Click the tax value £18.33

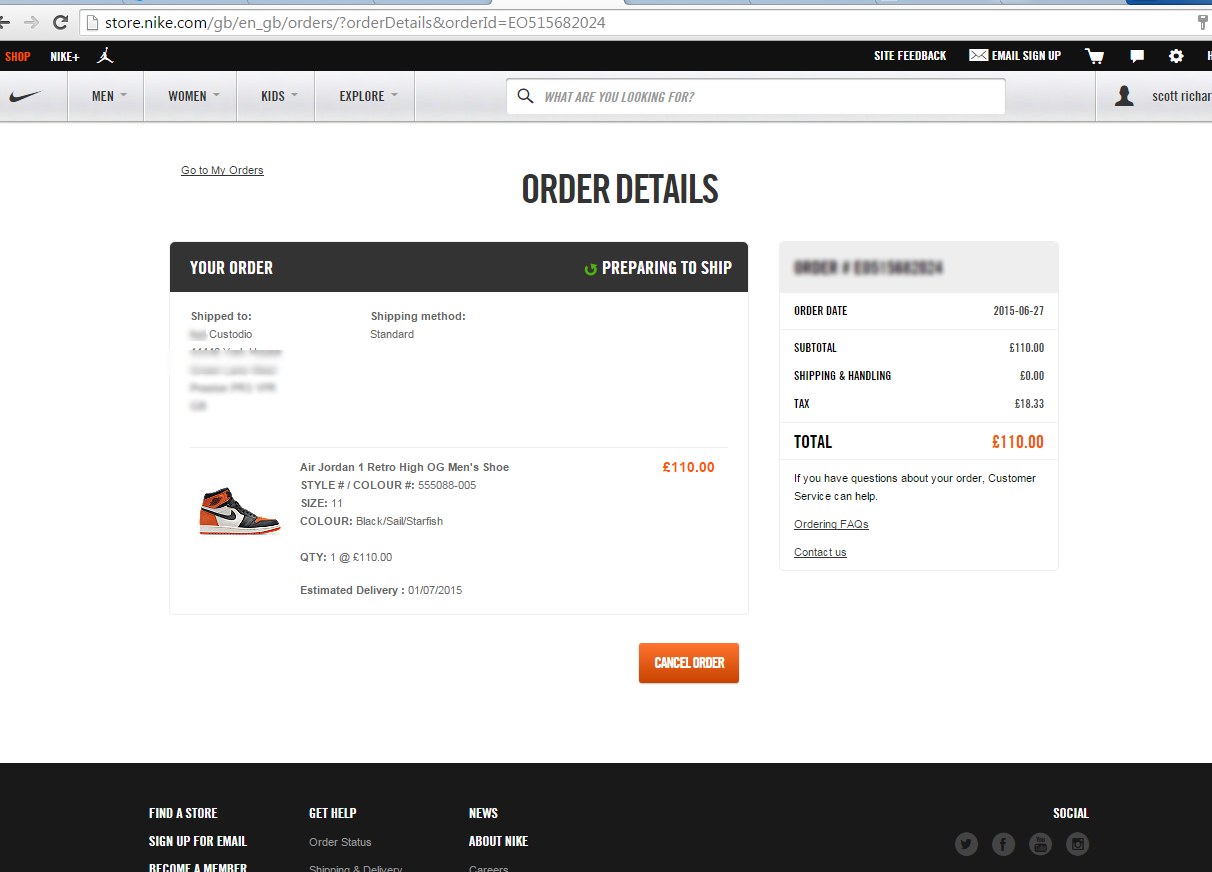pos(1029,404)
